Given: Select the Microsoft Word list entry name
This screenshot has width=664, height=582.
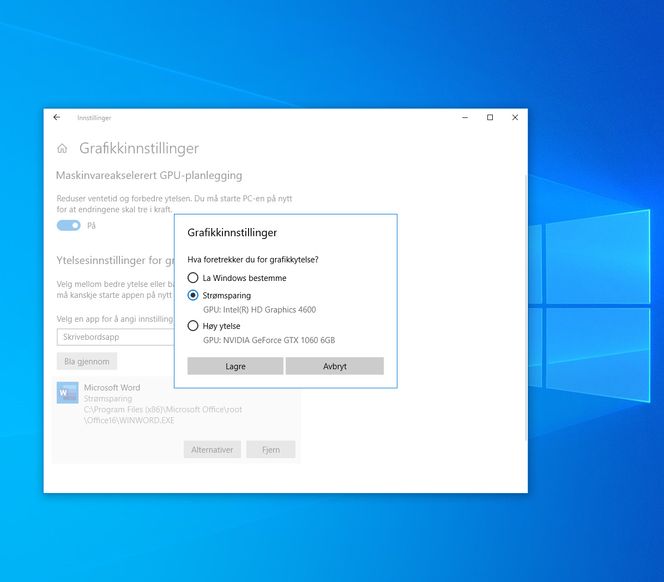Looking at the screenshot, I should (112, 388).
